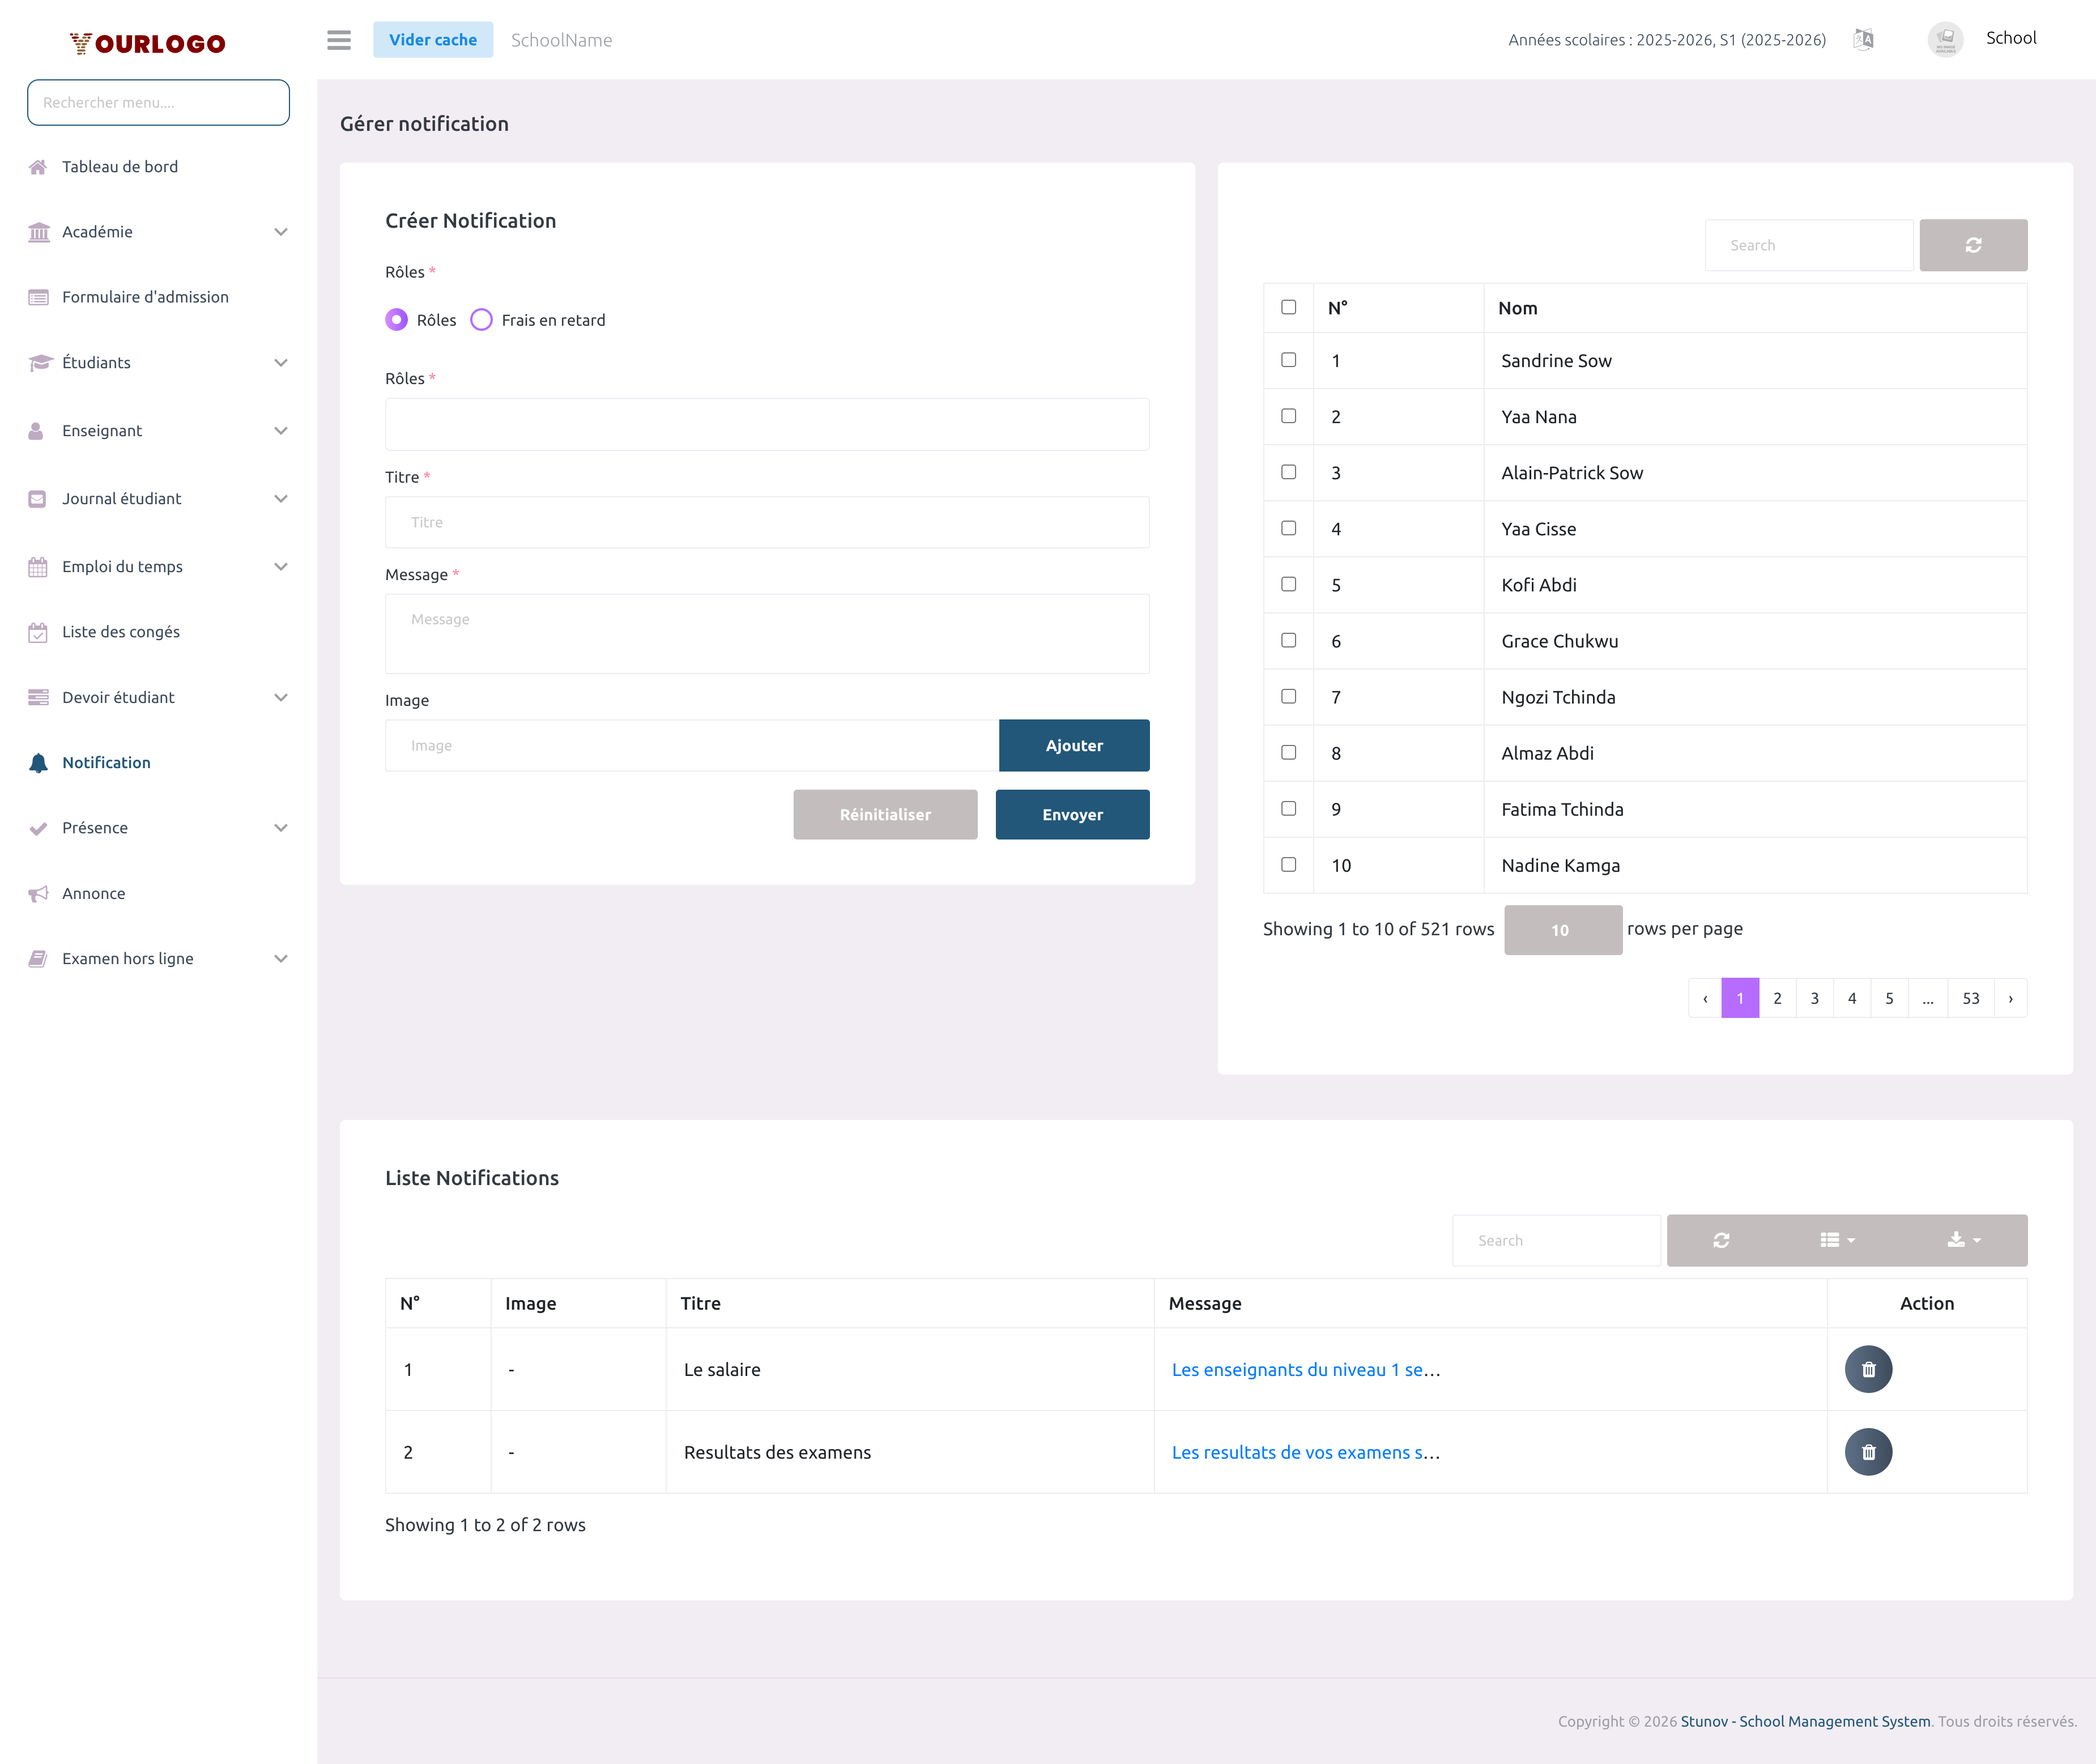Delete the Le salaire notification via trash icon
Viewport: 2096px width, 1764px height.
click(x=1868, y=1369)
